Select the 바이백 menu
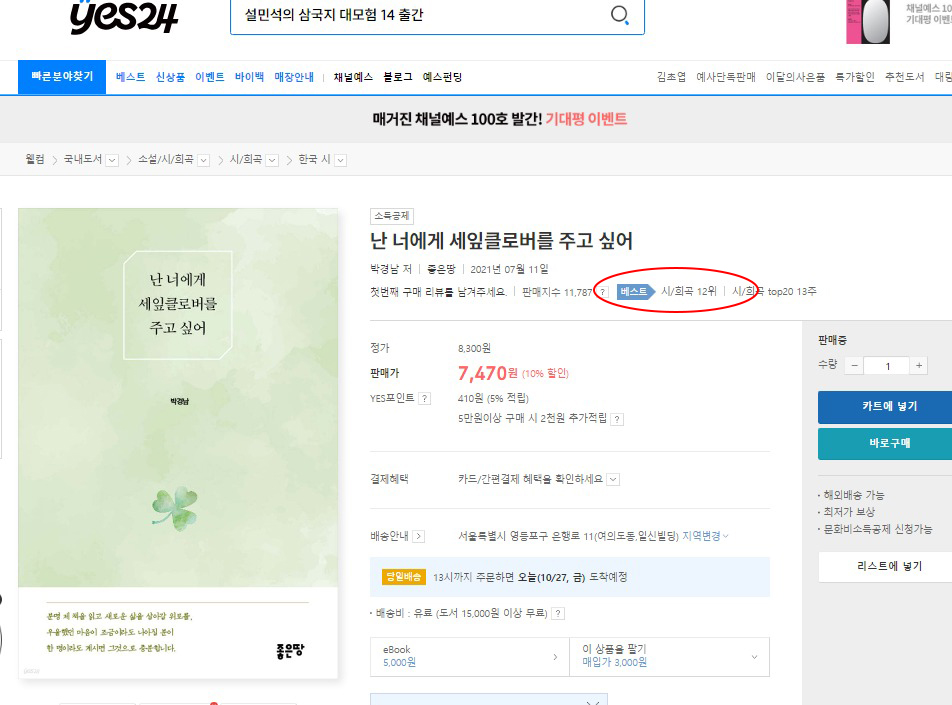This screenshot has width=952, height=705. pos(250,77)
